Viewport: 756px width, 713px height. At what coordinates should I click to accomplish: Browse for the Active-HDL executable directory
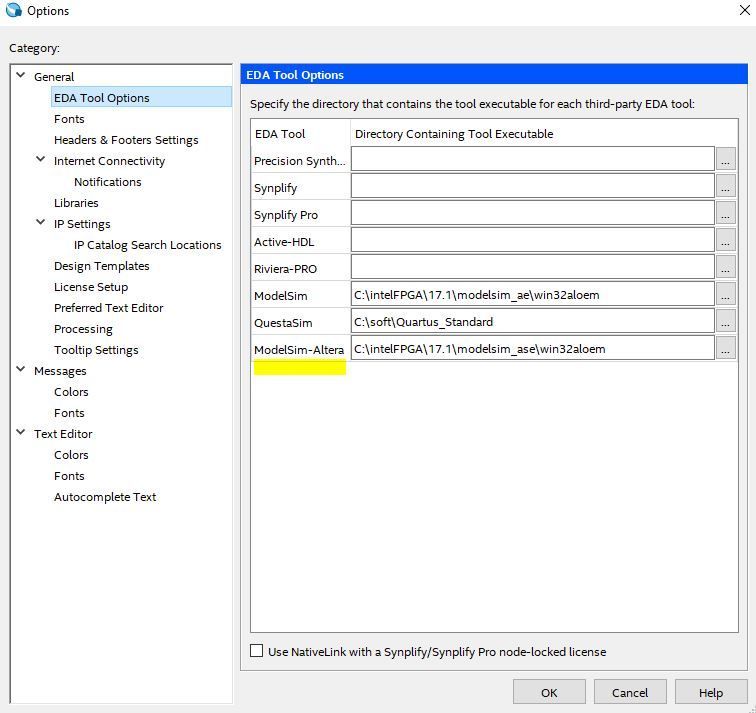click(x=726, y=240)
